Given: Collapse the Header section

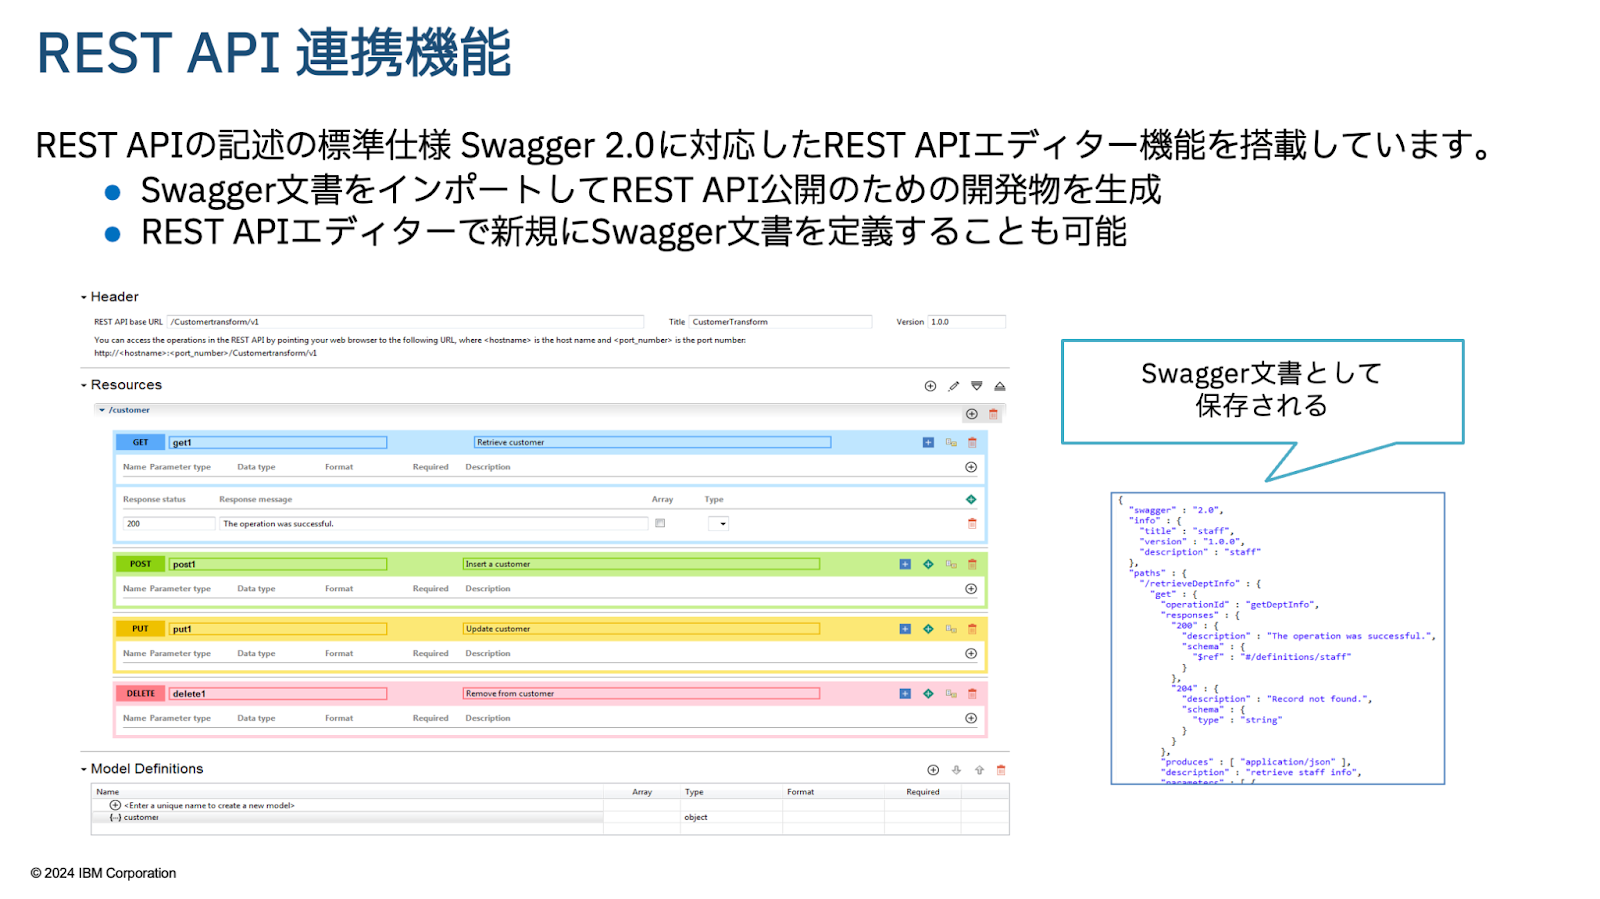Looking at the screenshot, I should click(84, 298).
